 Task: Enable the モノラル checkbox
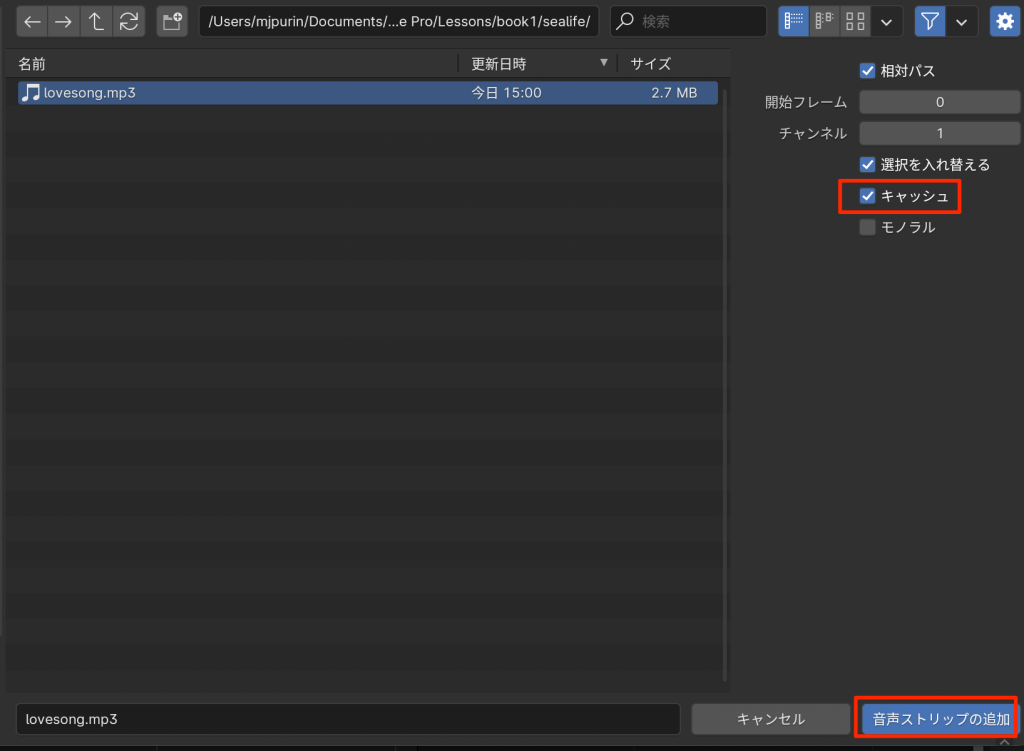(x=868, y=227)
